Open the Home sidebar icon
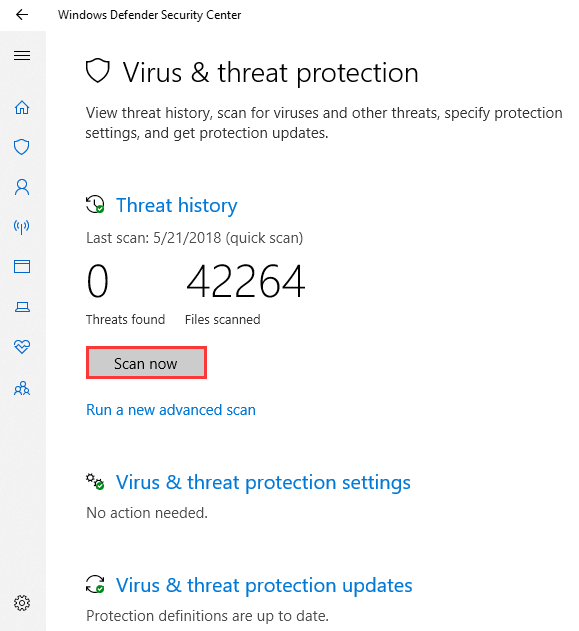Viewport: 579px width, 631px height. click(x=22, y=107)
